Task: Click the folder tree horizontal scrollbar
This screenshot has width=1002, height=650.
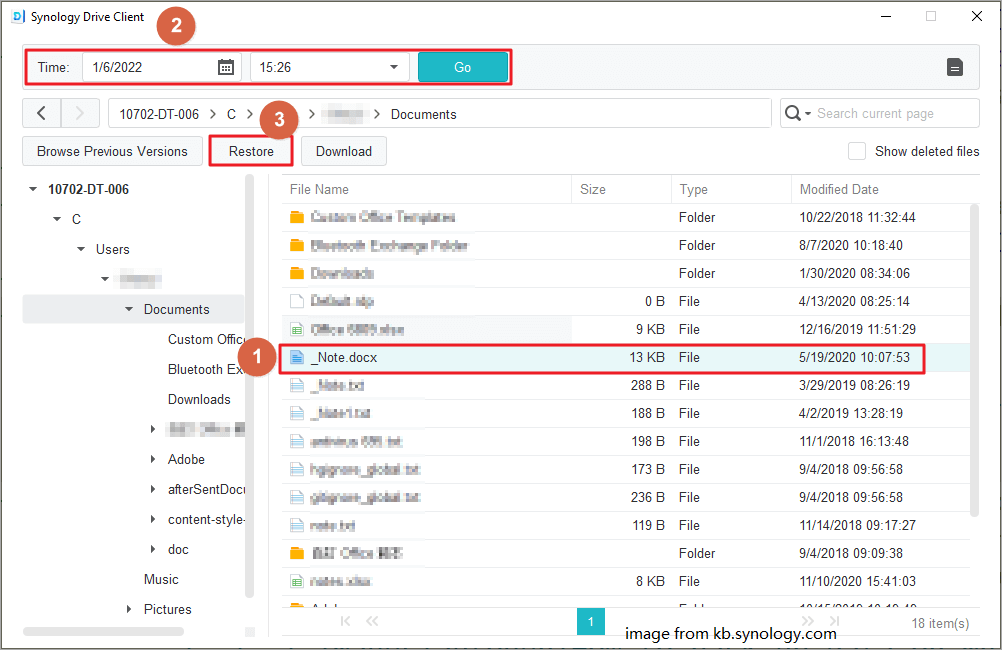Action: pyautogui.click(x=104, y=631)
